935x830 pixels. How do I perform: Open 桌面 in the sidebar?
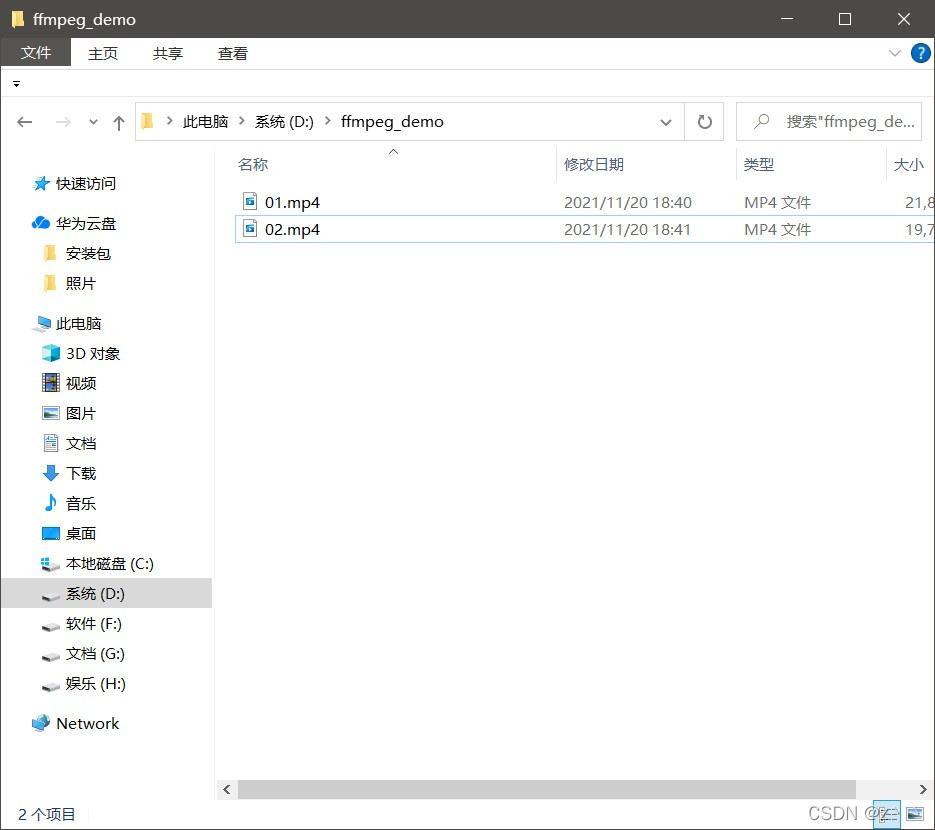tap(81, 534)
